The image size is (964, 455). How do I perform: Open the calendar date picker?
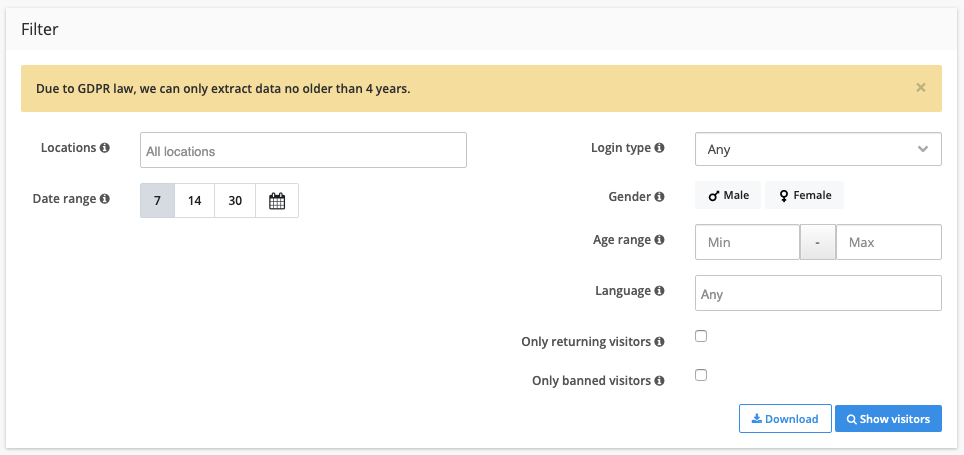tap(277, 200)
